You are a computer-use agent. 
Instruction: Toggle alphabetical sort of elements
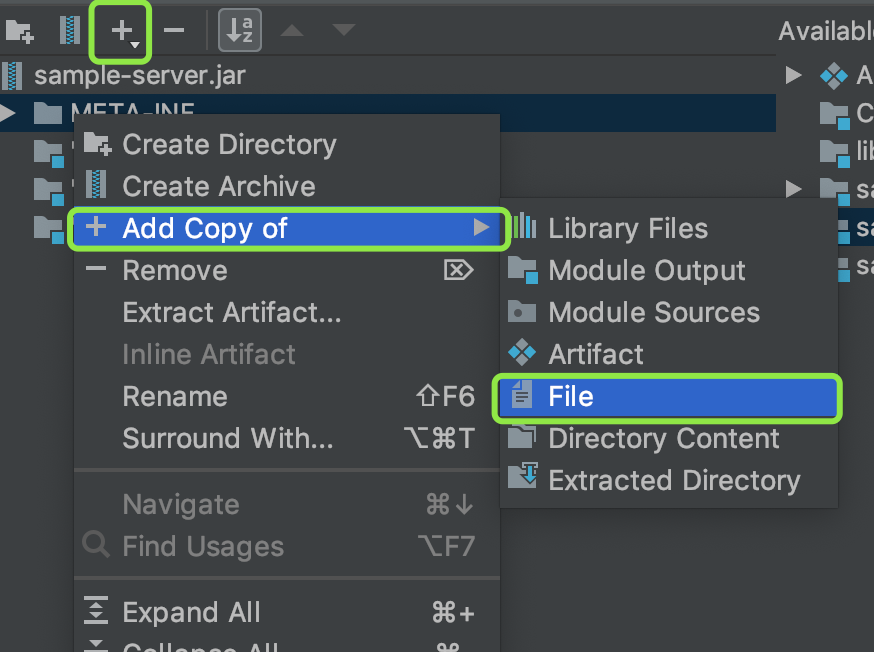pos(240,31)
